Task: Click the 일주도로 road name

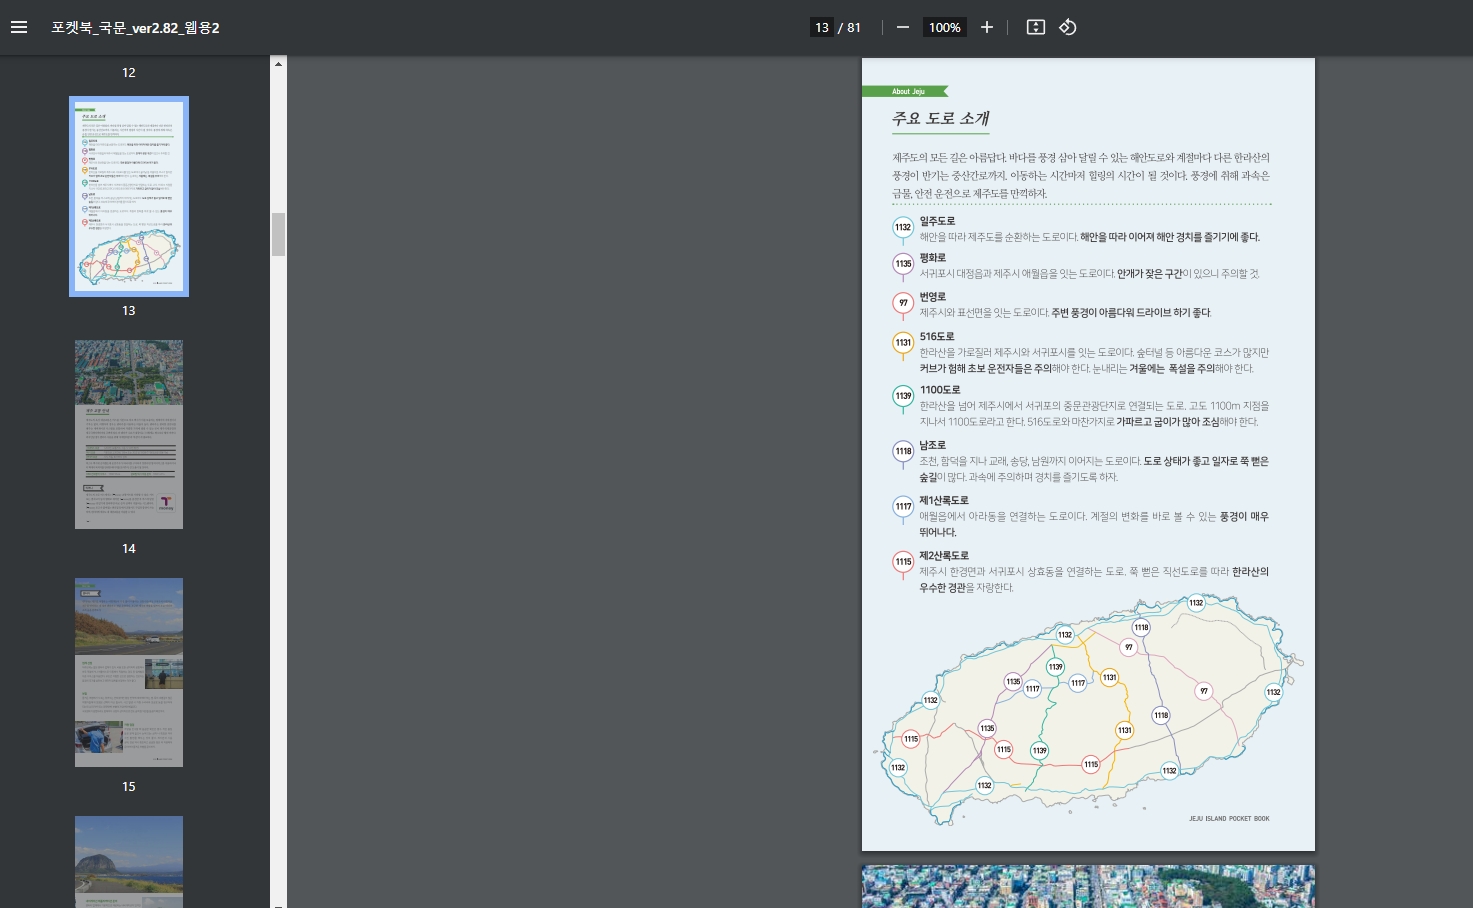Action: point(937,221)
